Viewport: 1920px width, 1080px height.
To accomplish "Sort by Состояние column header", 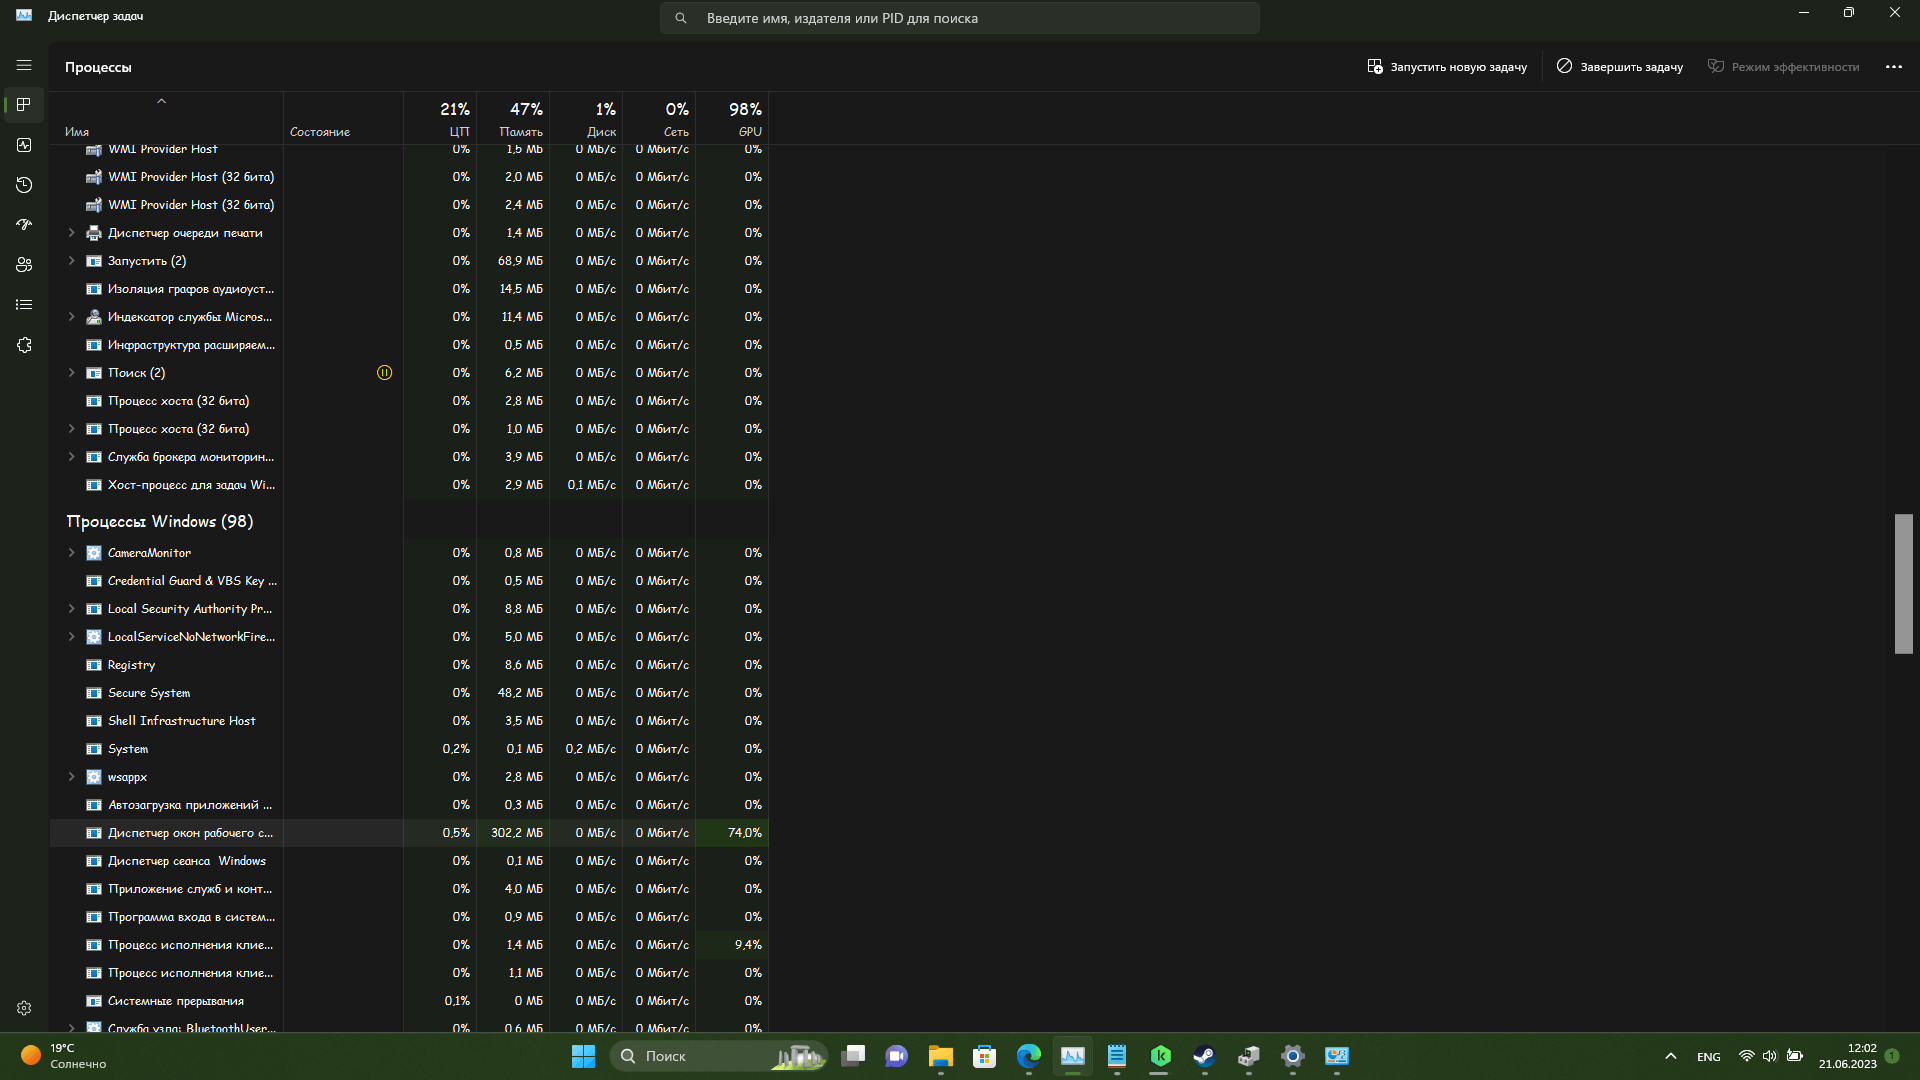I will 343,118.
